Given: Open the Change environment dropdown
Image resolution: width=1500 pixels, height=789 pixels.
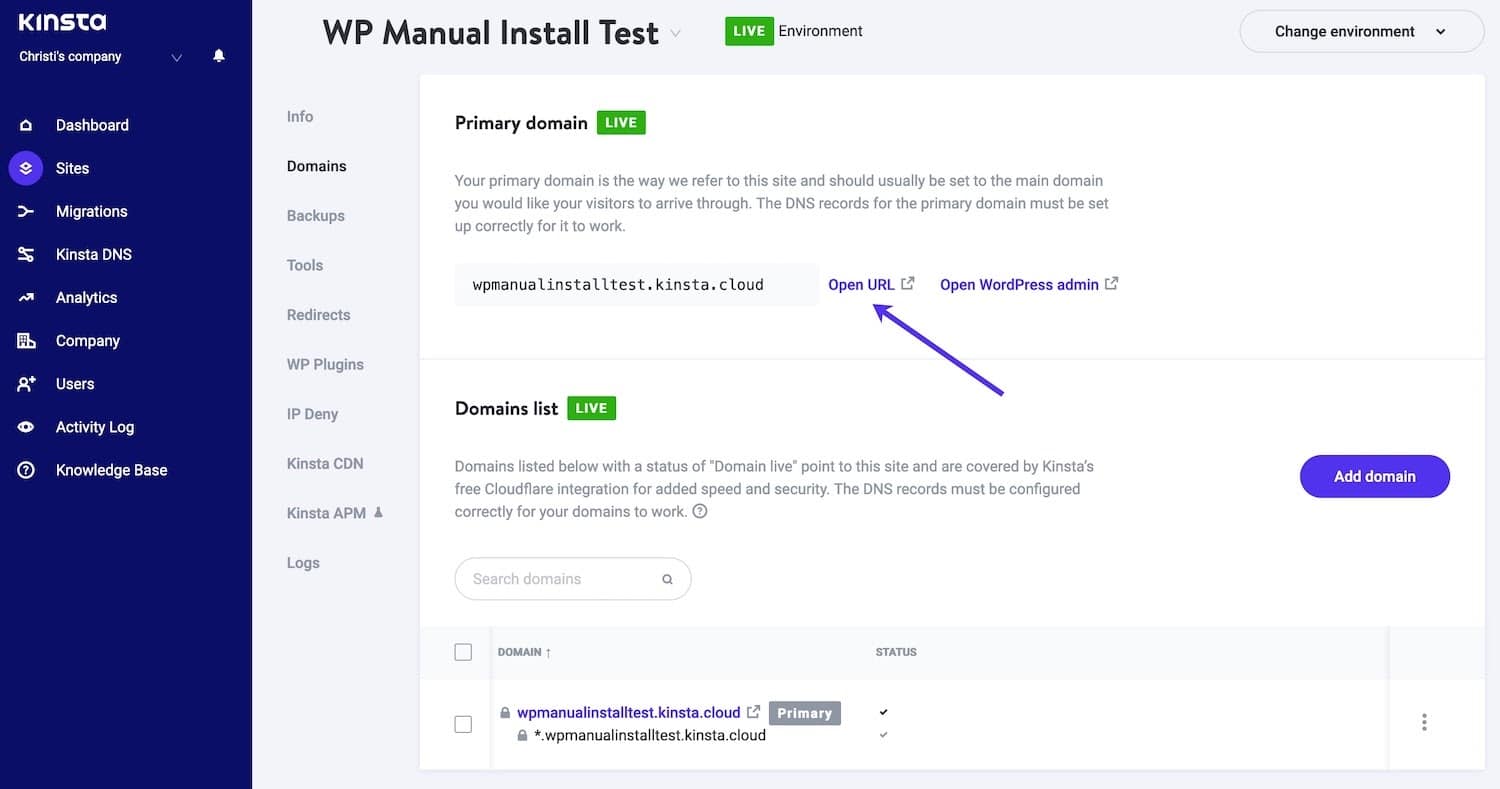Looking at the screenshot, I should [x=1361, y=31].
